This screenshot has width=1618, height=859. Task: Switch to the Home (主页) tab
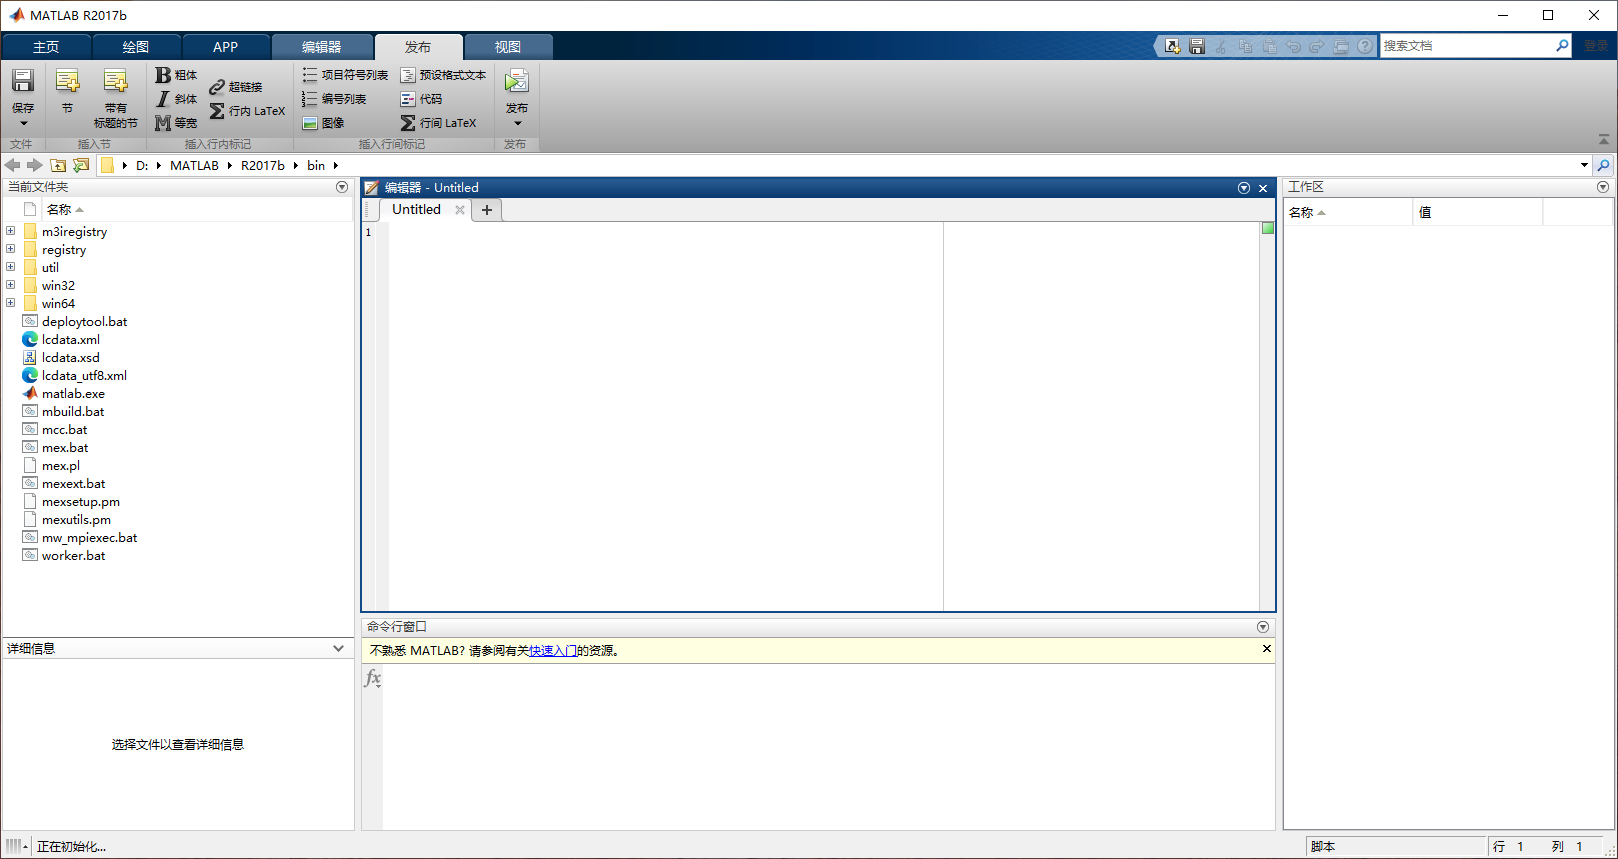(x=46, y=47)
